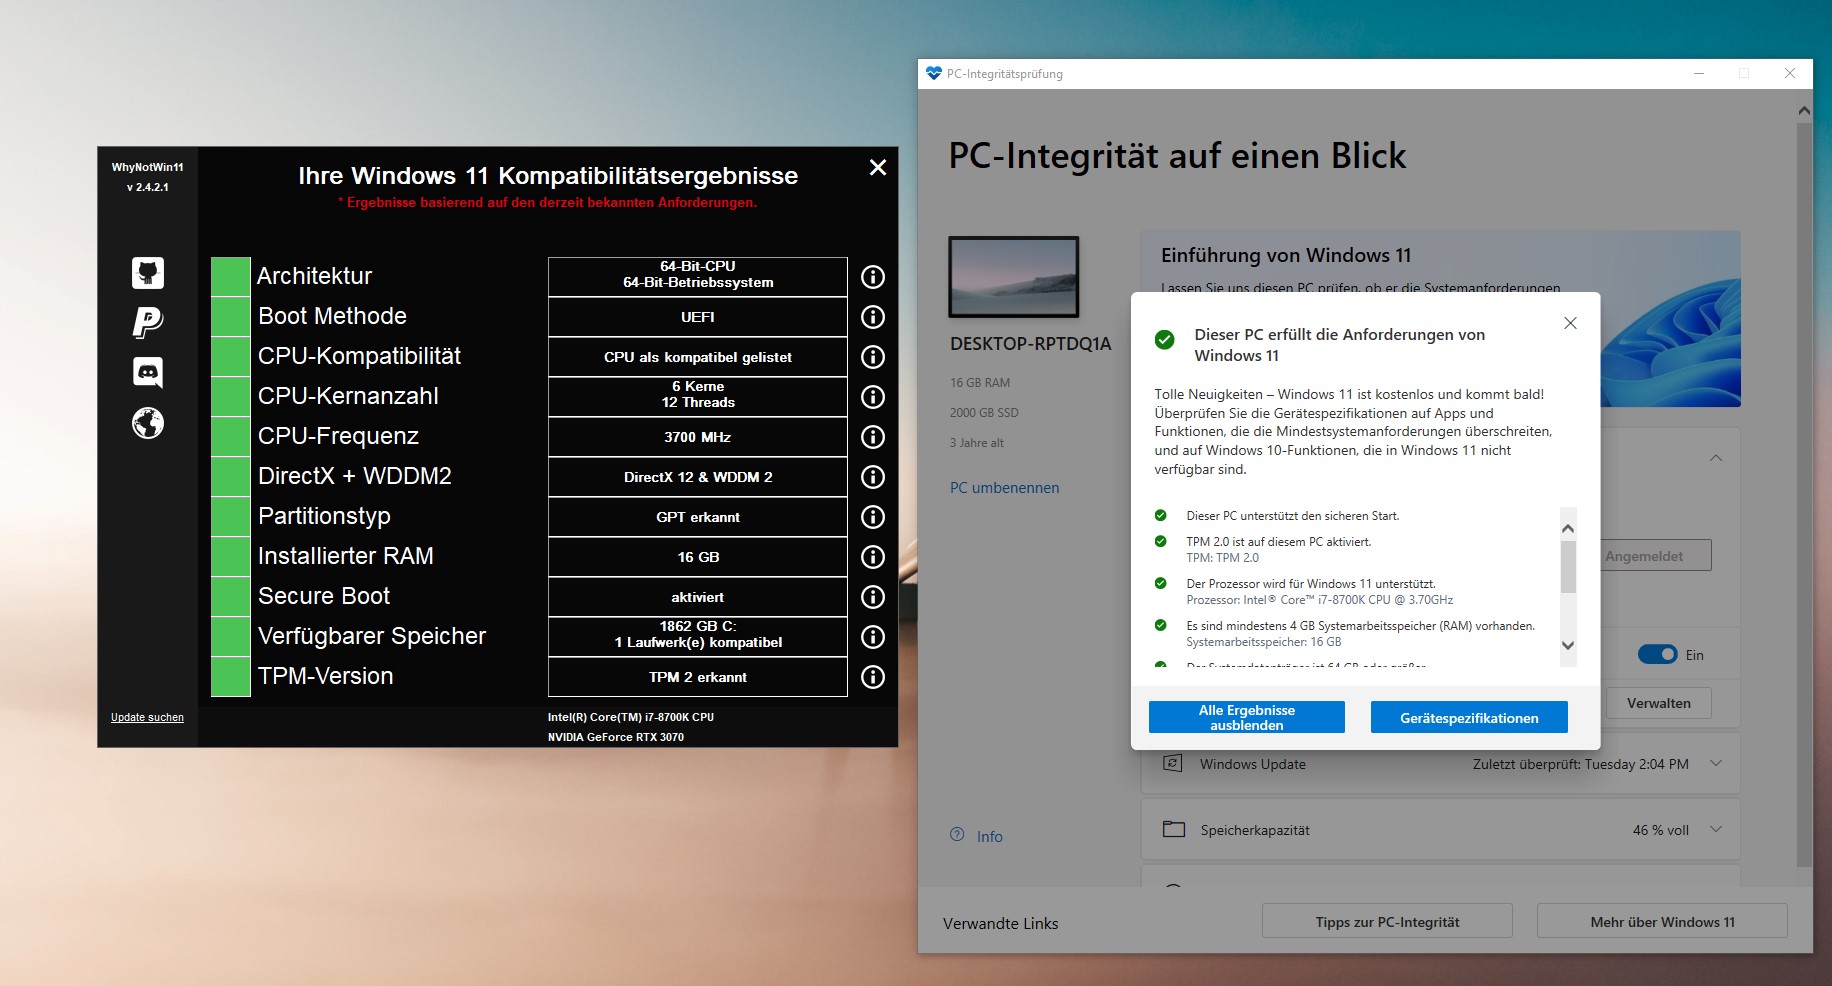Show info for the CPU-Kompatibilität row
Screen dimensions: 1832x986
click(873, 357)
